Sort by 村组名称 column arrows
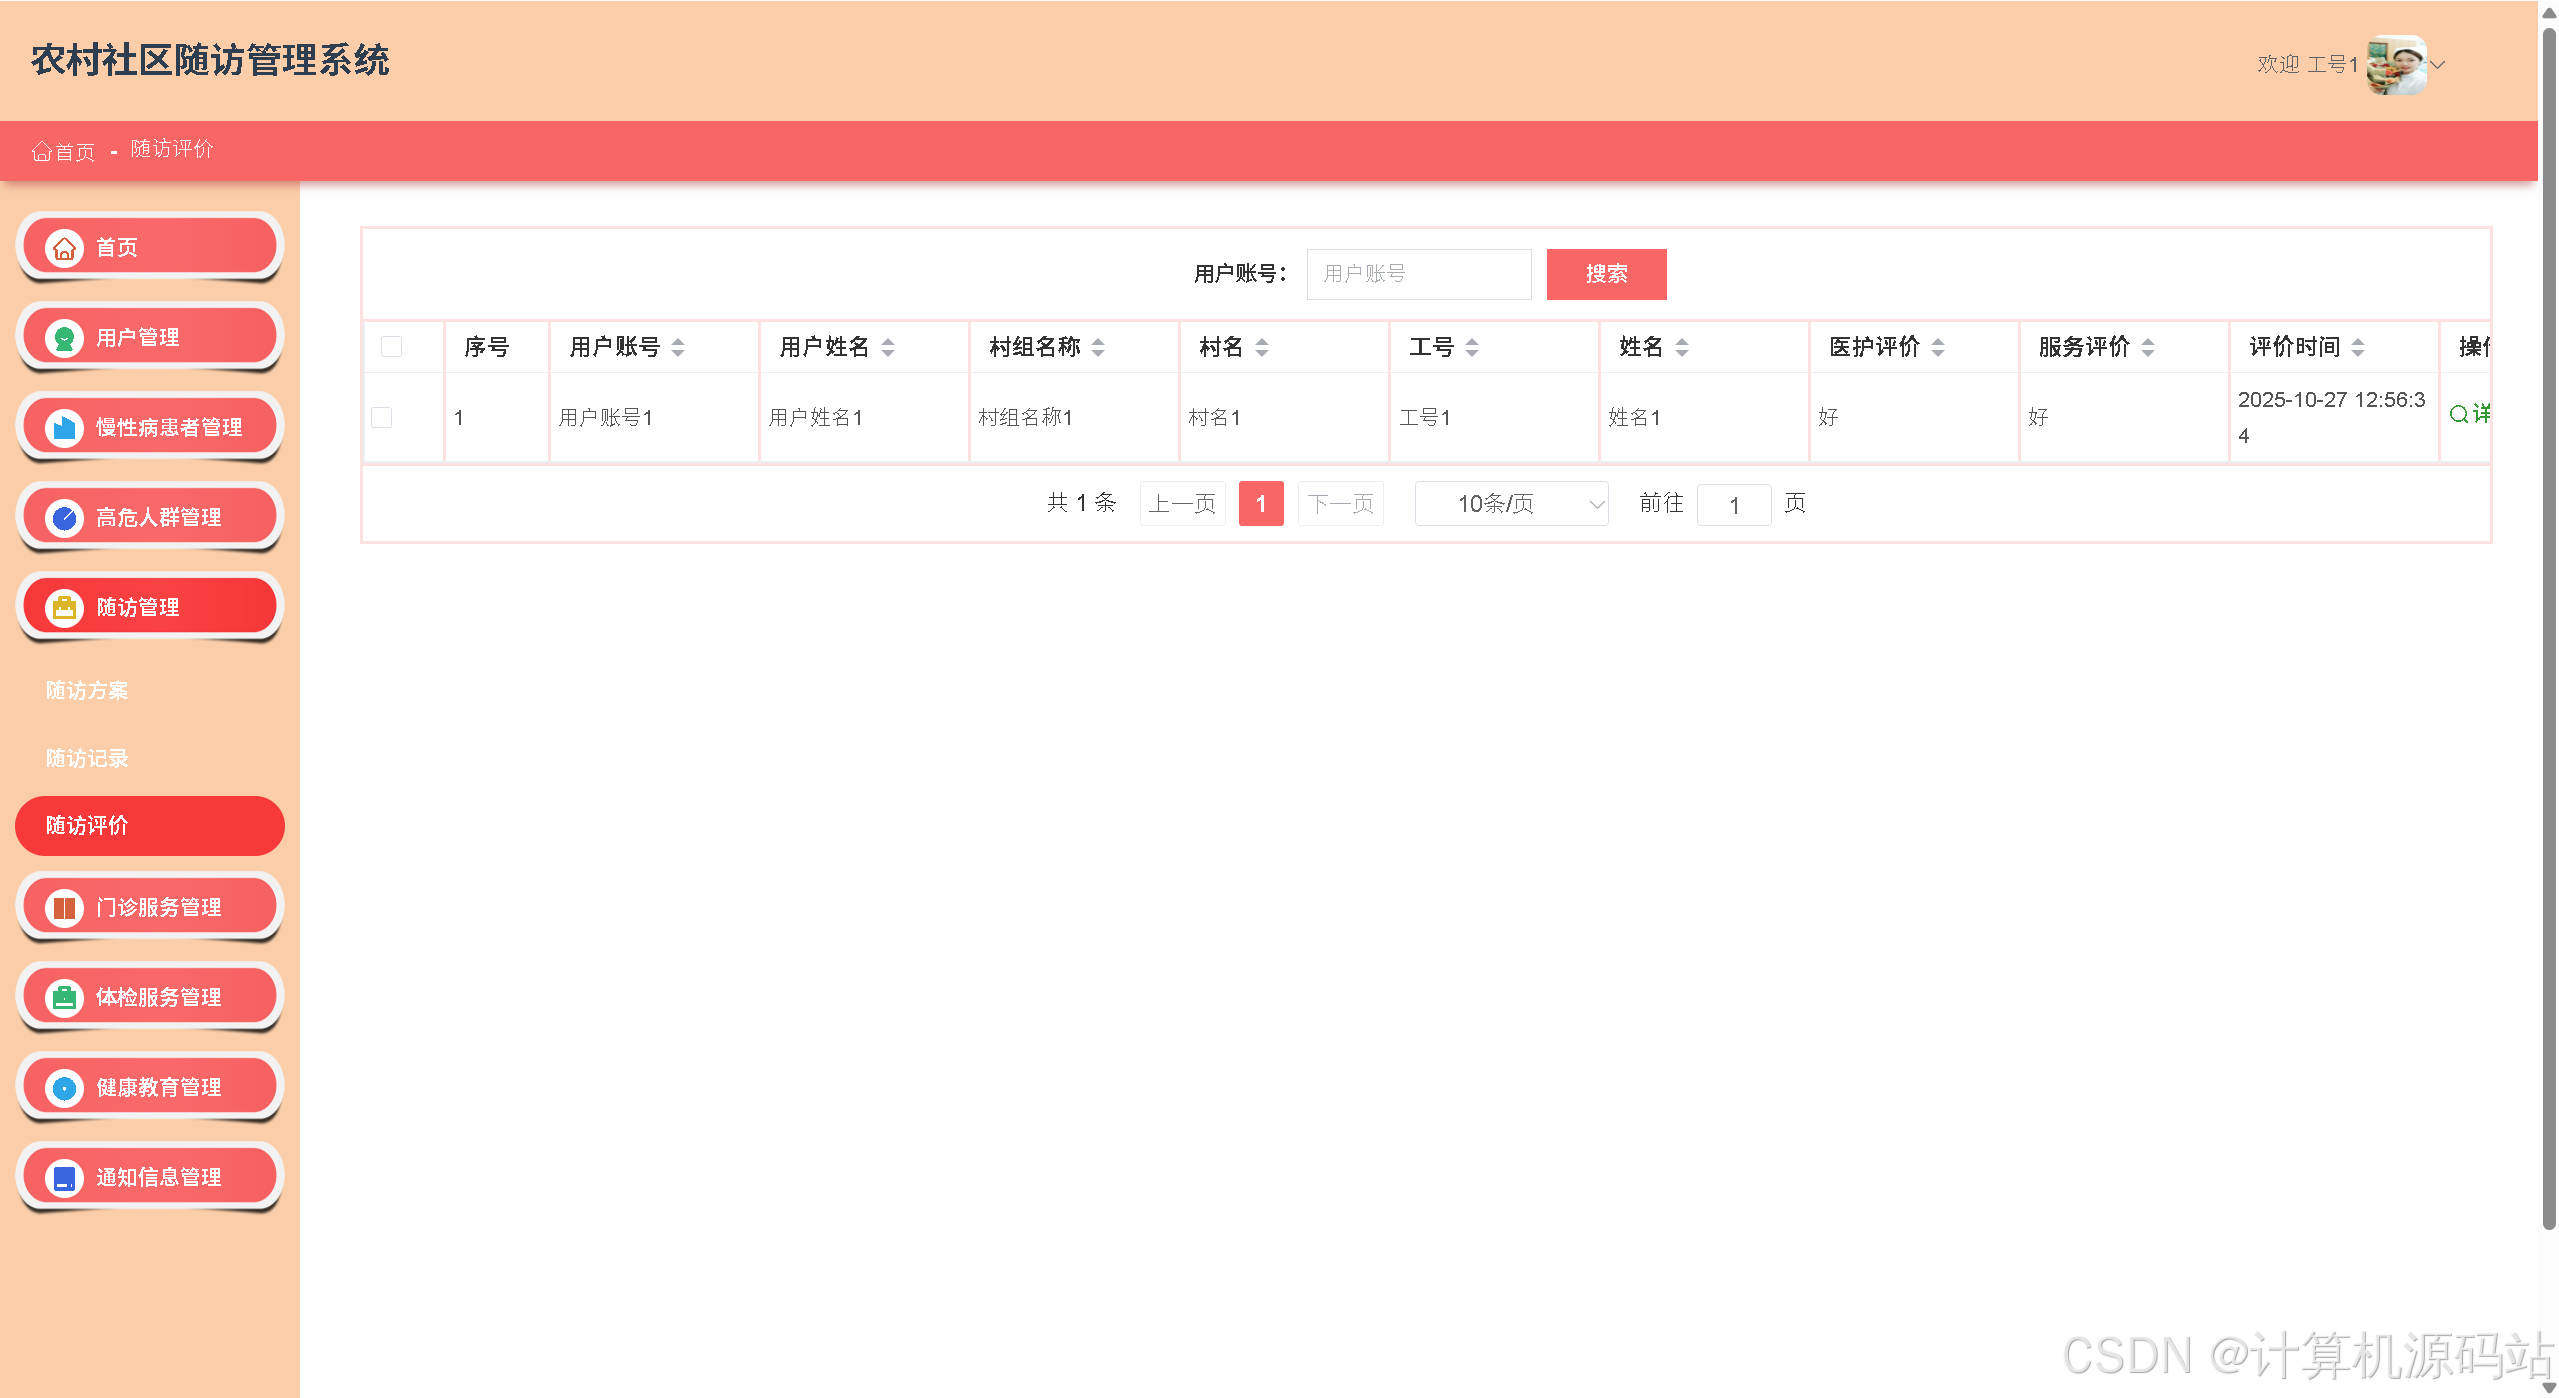2559x1398 pixels. [x=1098, y=347]
